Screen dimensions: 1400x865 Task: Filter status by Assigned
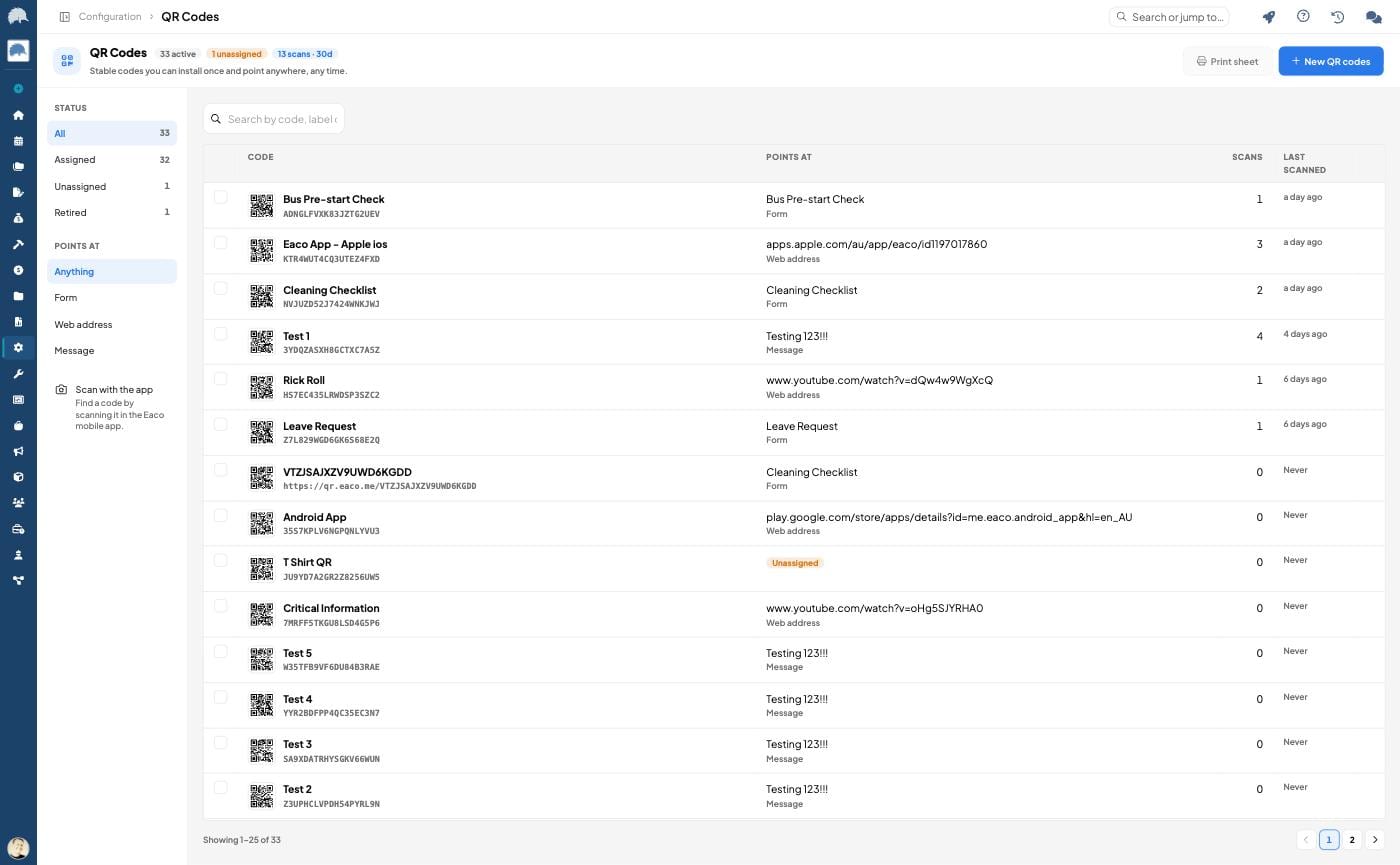(x=112, y=160)
